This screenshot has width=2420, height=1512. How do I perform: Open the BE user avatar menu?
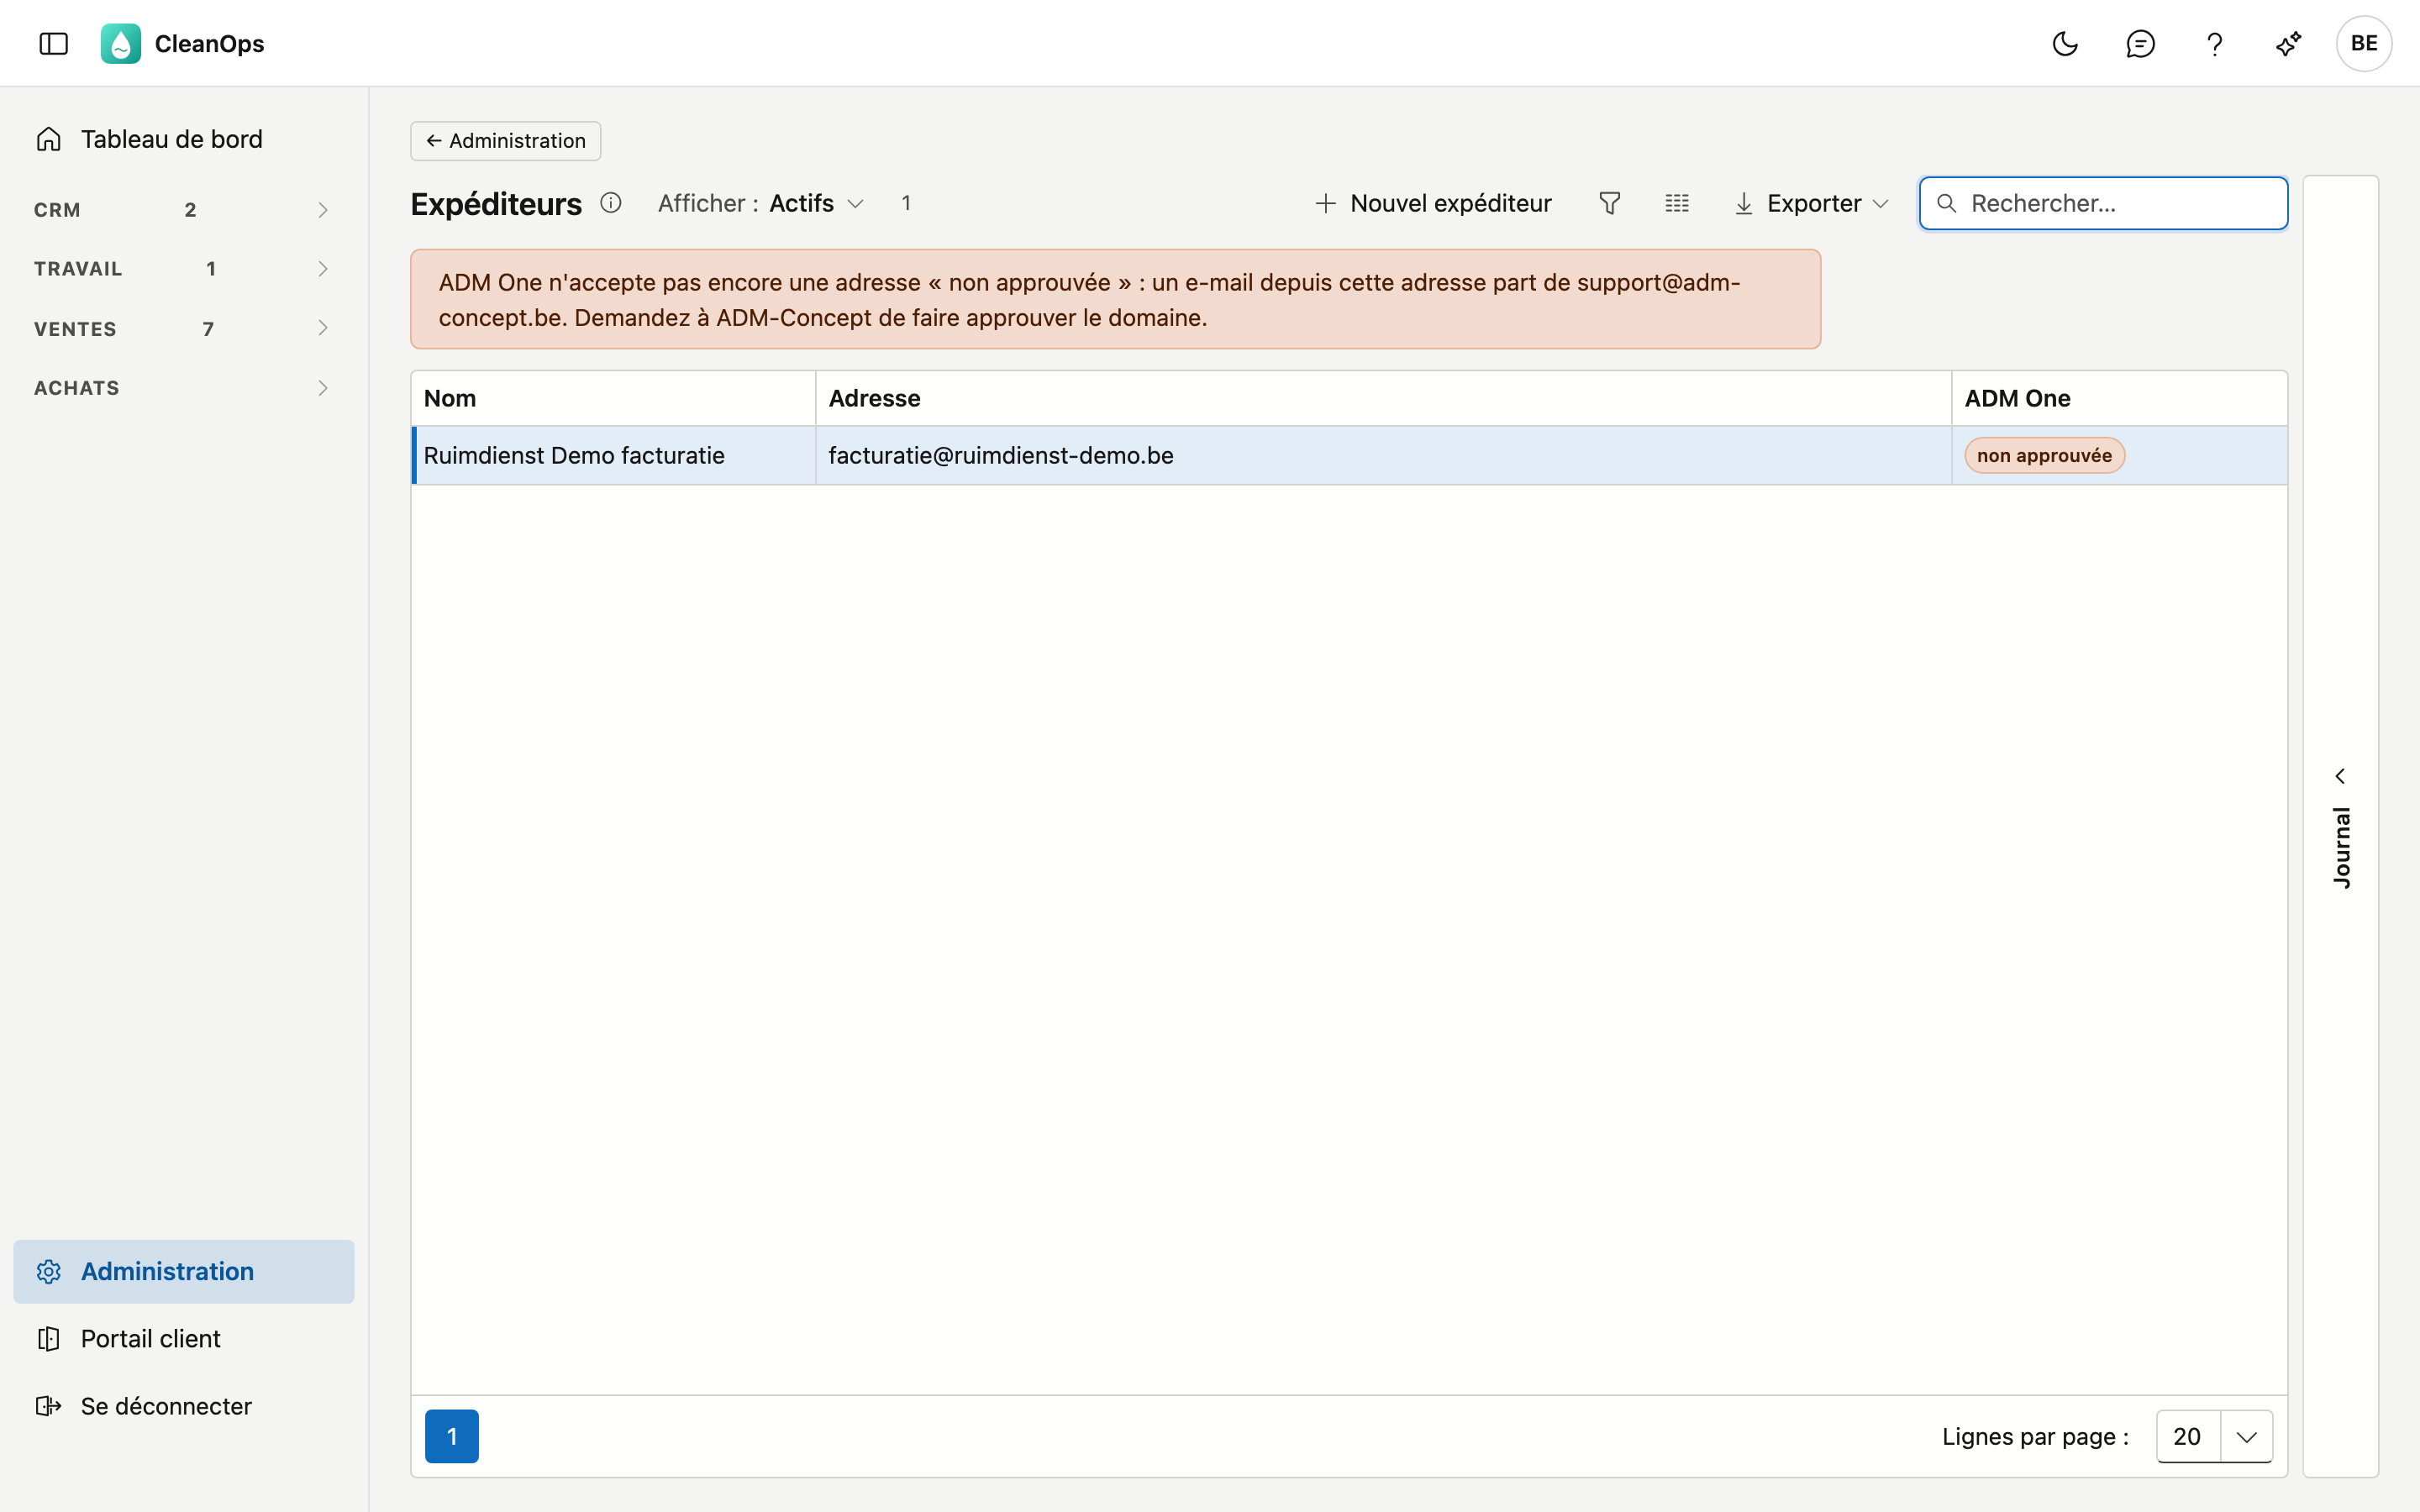pos(2363,43)
